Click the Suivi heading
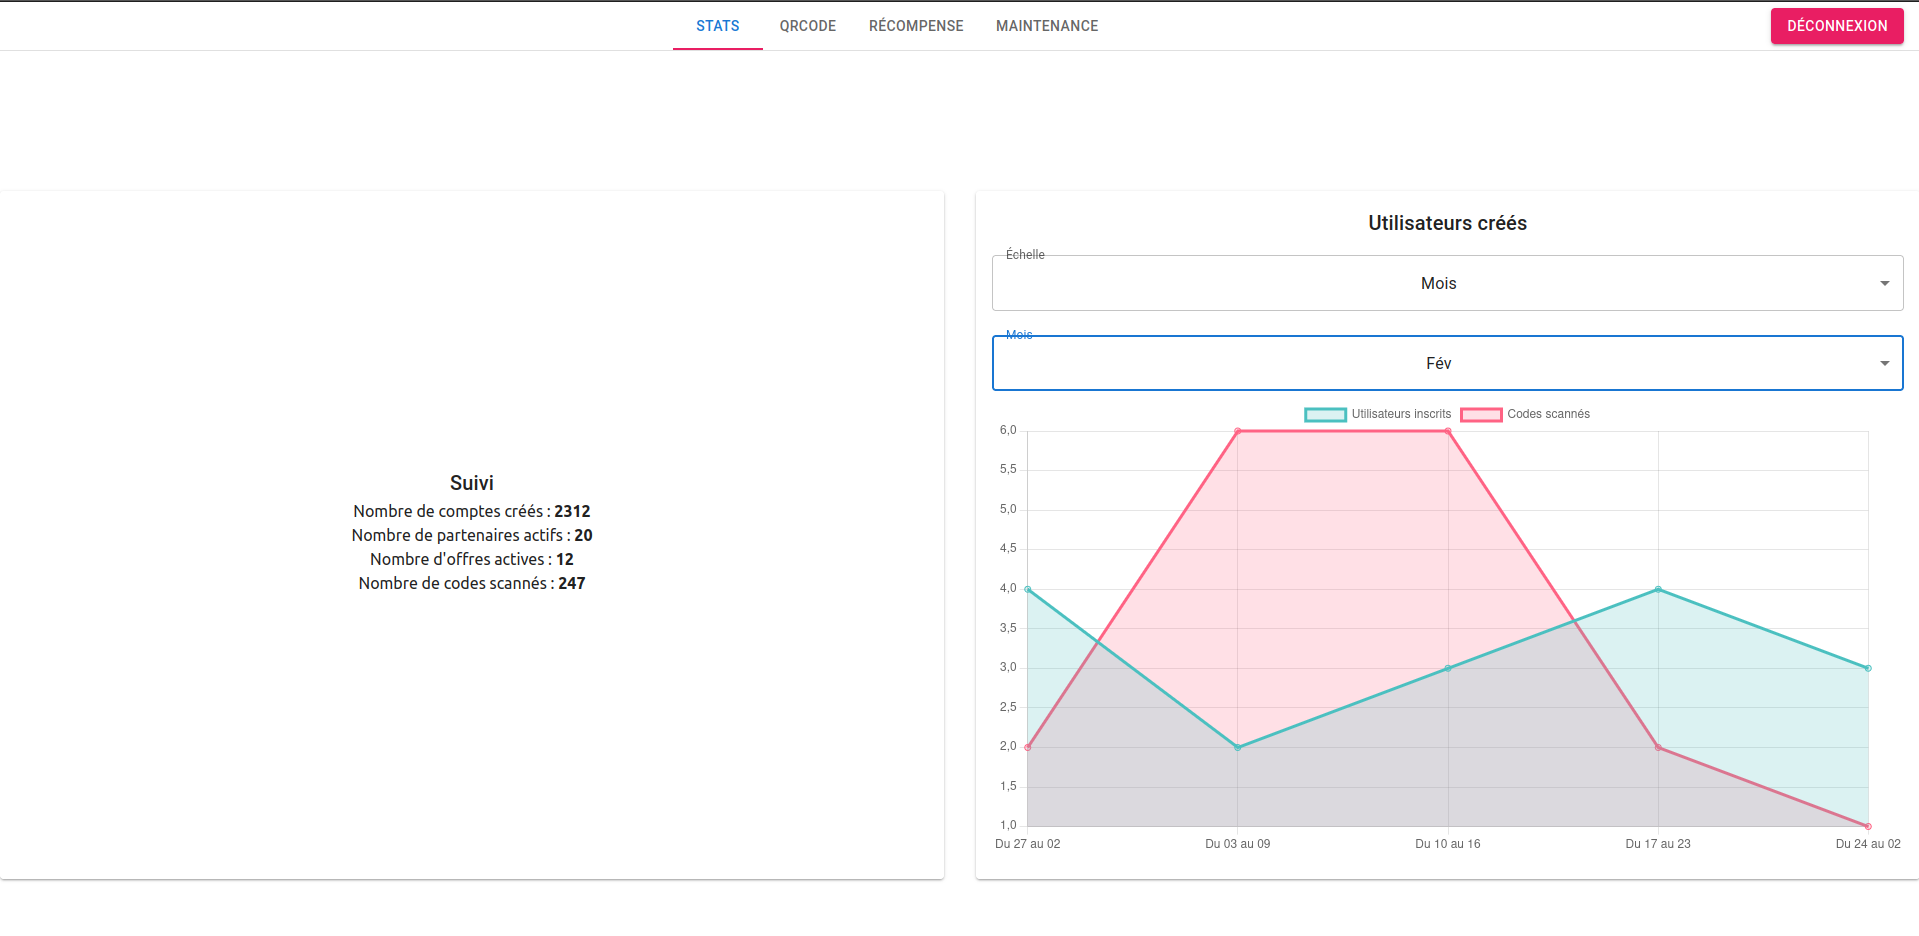This screenshot has width=1919, height=936. [471, 483]
